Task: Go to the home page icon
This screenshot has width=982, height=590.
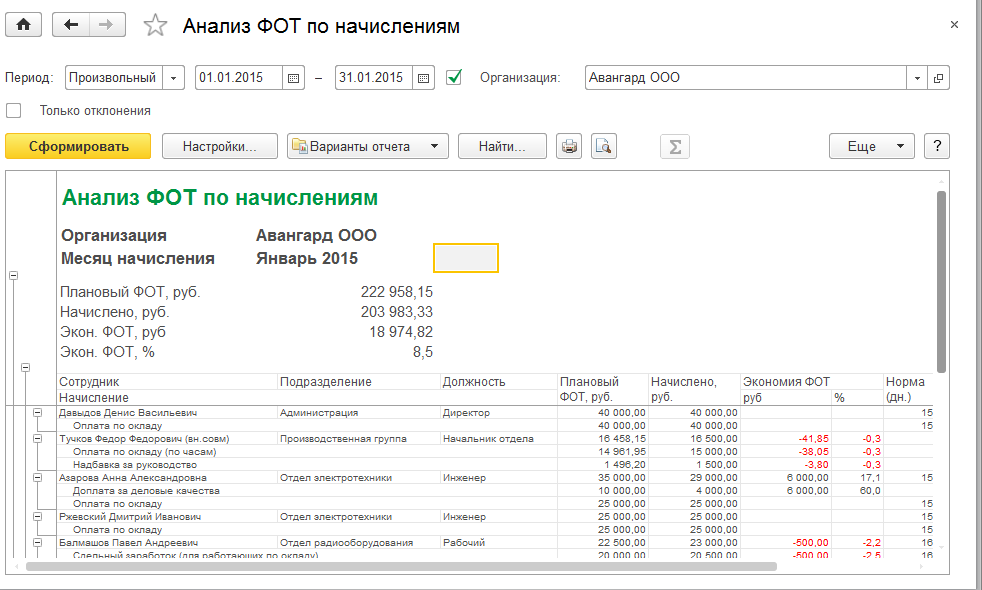Action: click(x=24, y=25)
